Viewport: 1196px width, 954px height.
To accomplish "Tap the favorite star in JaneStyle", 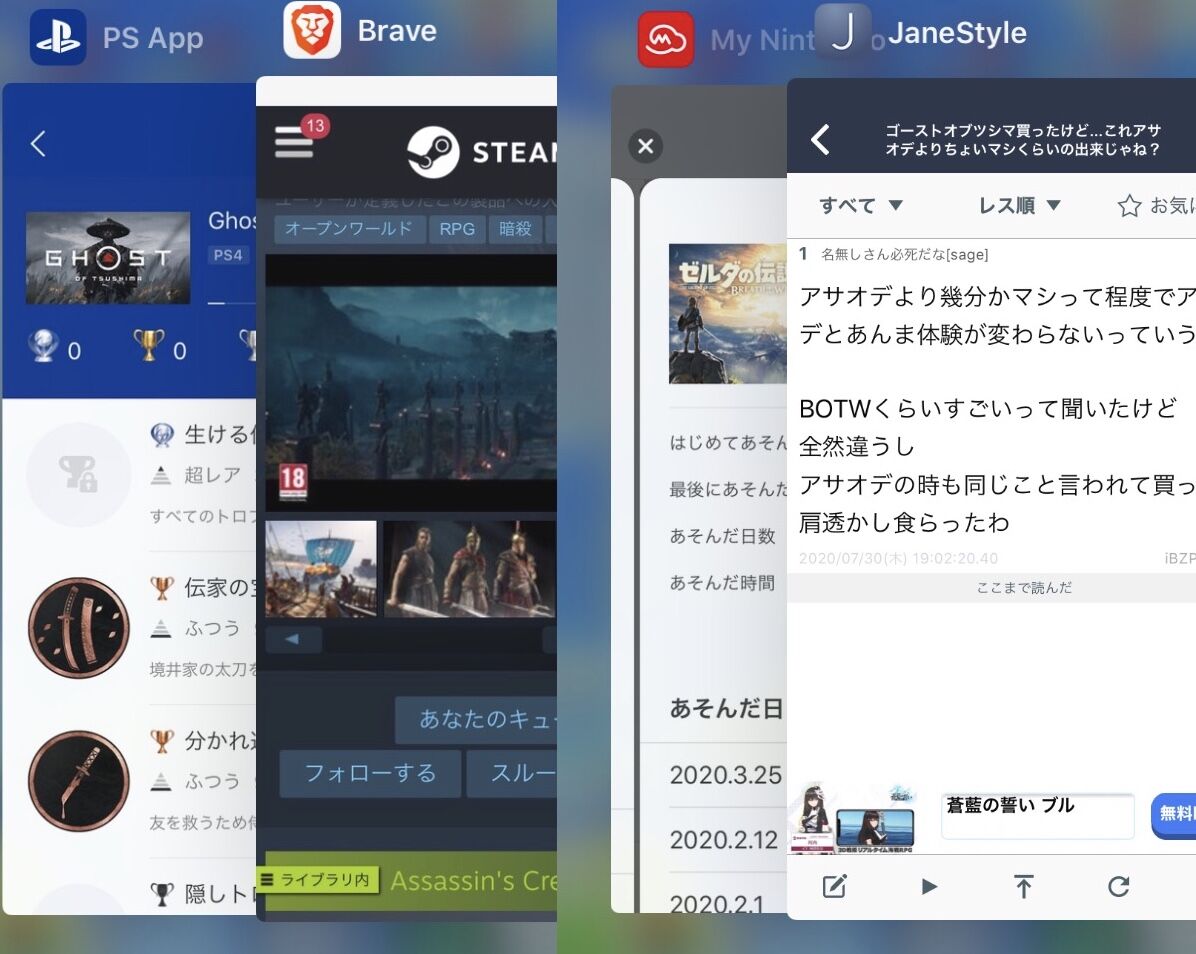I will [1129, 205].
